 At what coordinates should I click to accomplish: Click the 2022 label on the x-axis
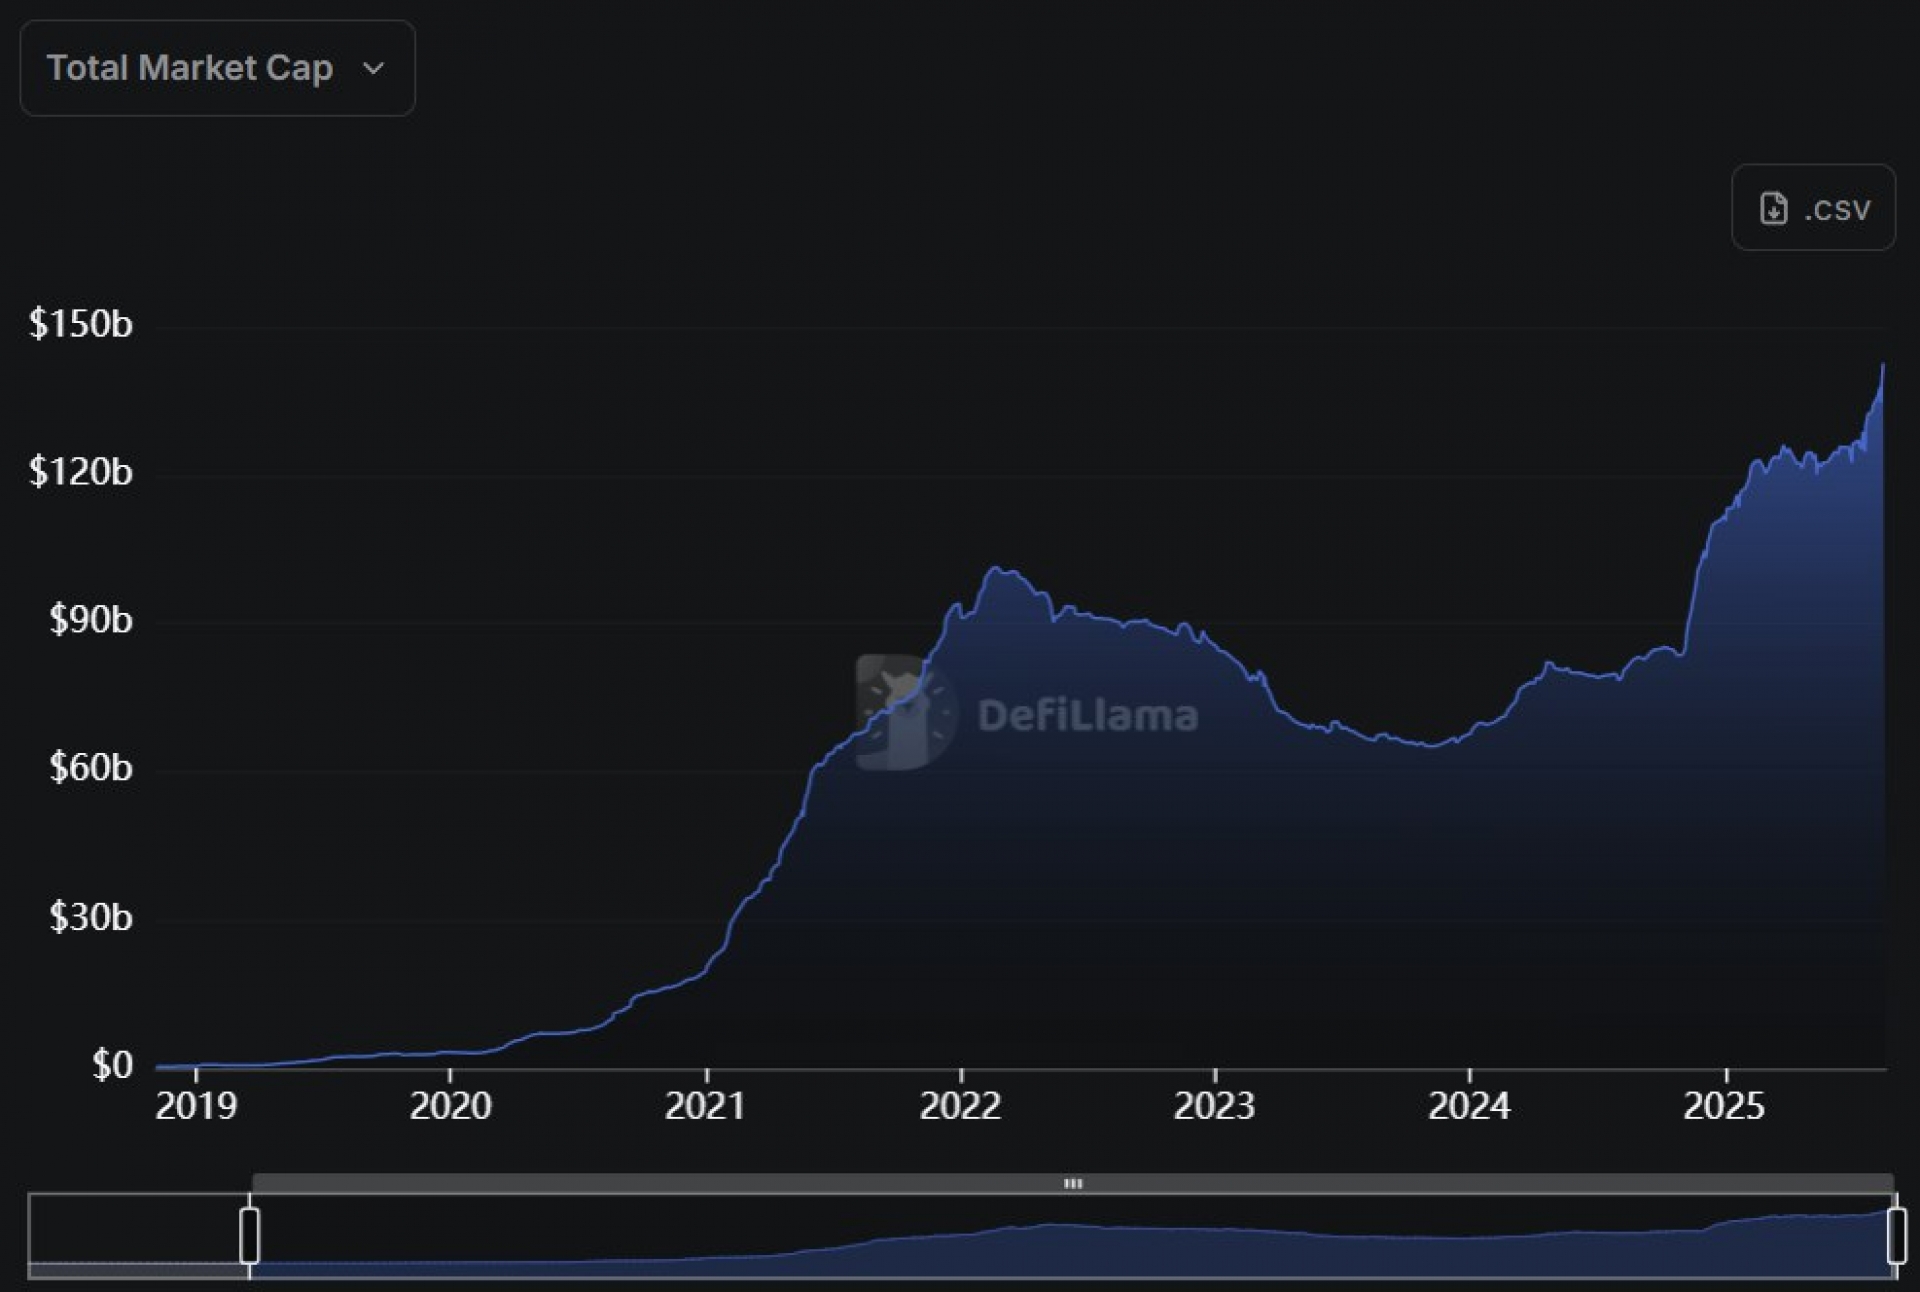(960, 1106)
